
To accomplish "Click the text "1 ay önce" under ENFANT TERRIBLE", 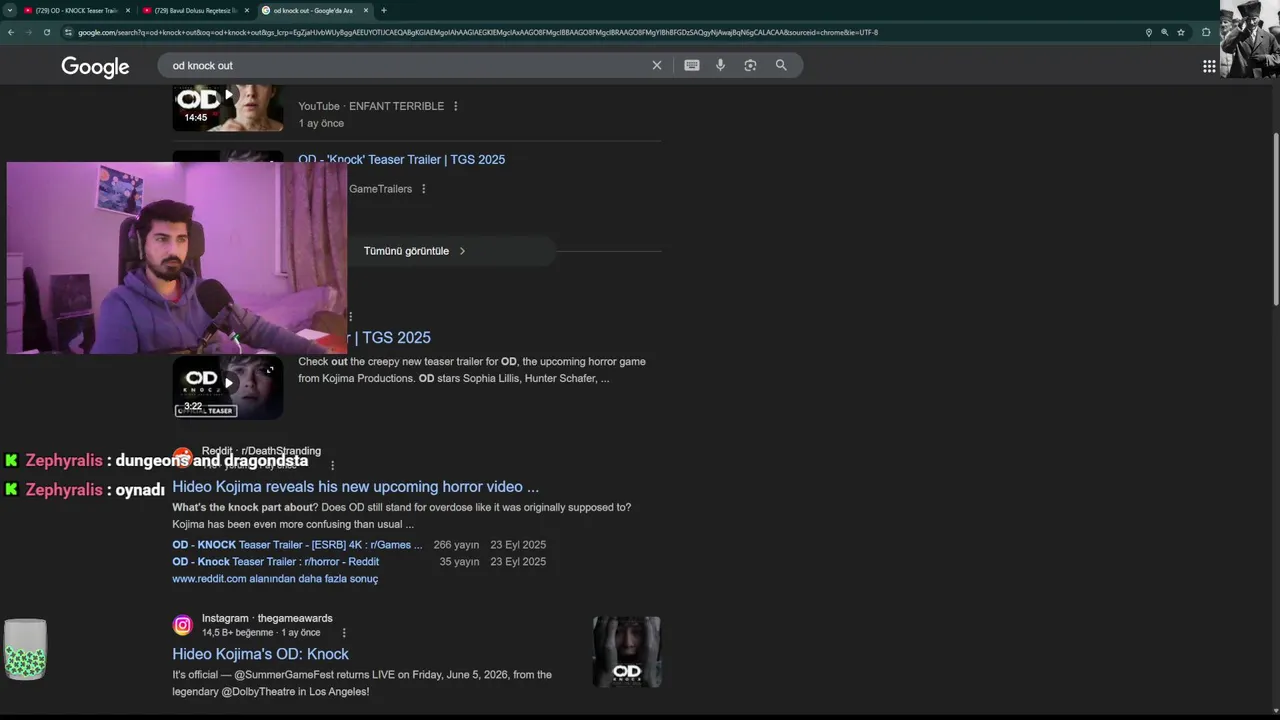I will pos(321,124).
